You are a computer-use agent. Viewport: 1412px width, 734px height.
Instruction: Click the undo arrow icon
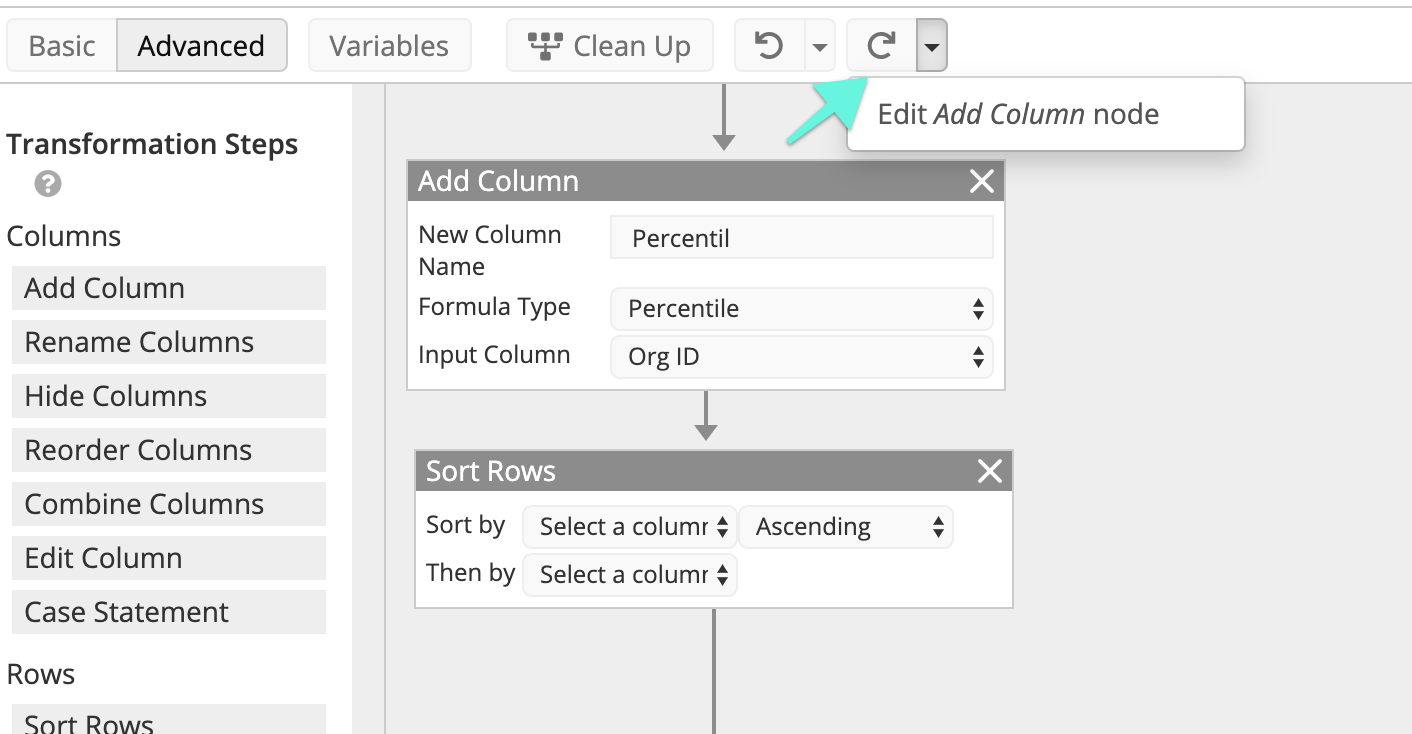pyautogui.click(x=769, y=46)
